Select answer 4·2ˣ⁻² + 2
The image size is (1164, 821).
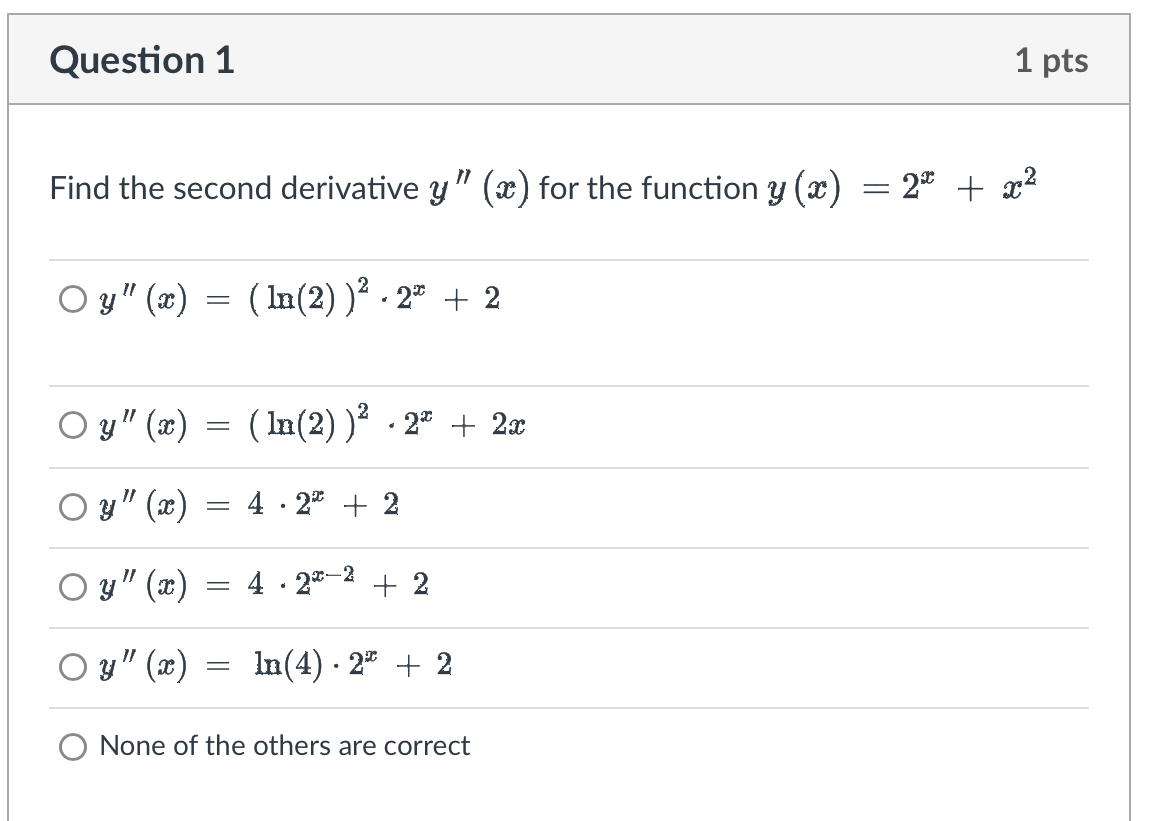click(x=71, y=587)
